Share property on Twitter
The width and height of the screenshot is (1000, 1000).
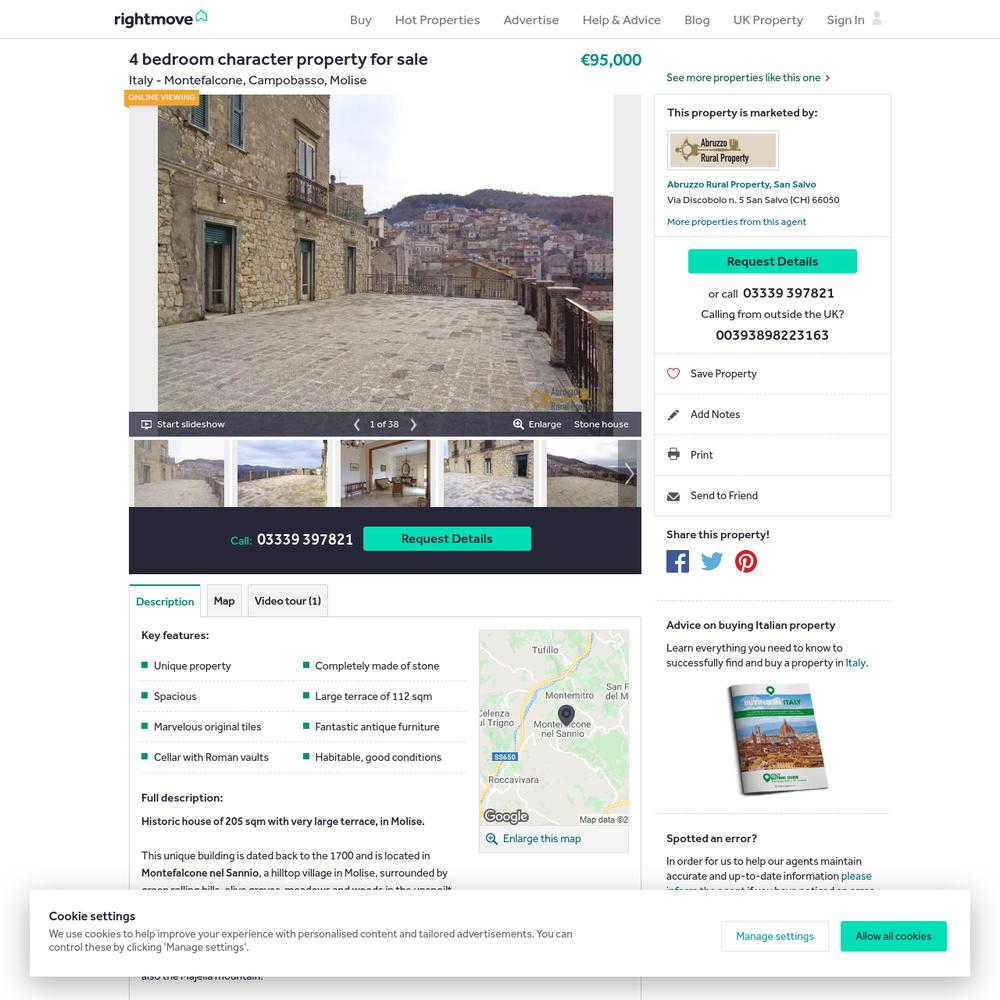point(712,561)
